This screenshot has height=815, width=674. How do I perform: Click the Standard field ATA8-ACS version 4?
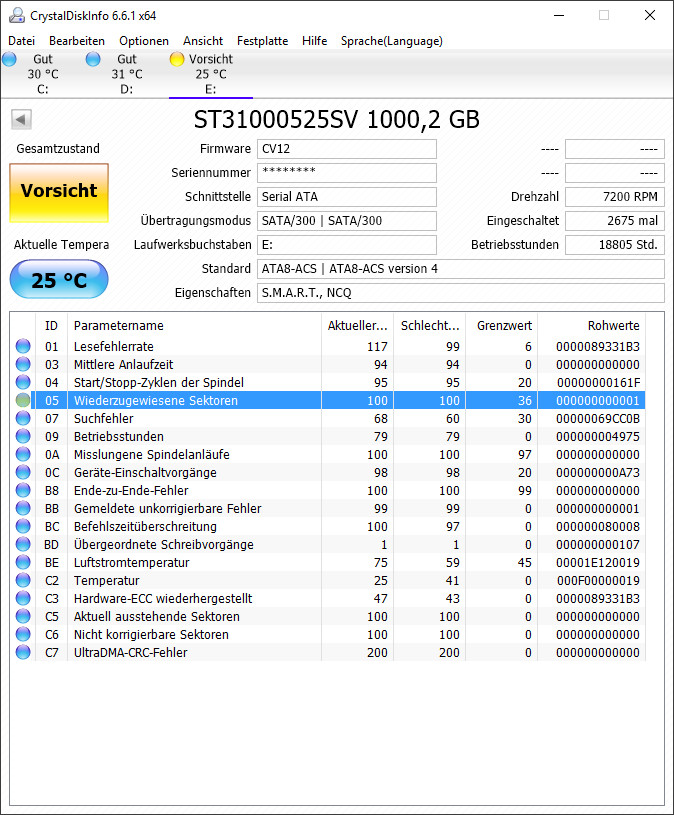pos(460,269)
